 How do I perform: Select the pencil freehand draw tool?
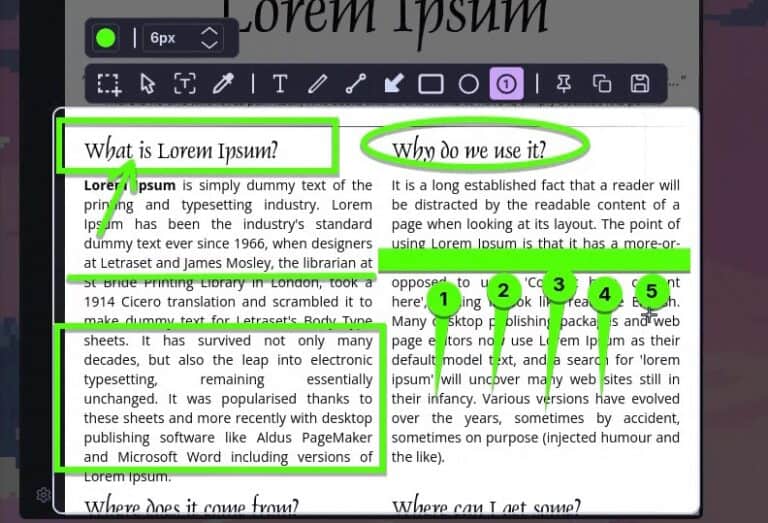click(x=318, y=84)
